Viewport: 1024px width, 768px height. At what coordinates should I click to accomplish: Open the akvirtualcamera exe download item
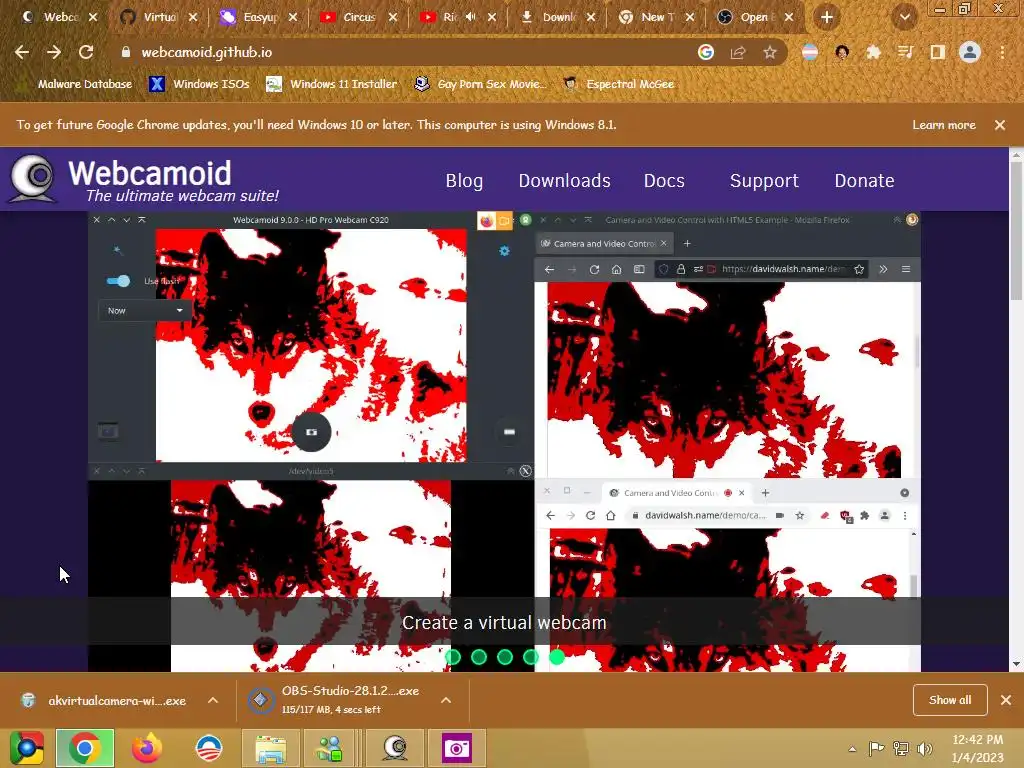pos(104,700)
